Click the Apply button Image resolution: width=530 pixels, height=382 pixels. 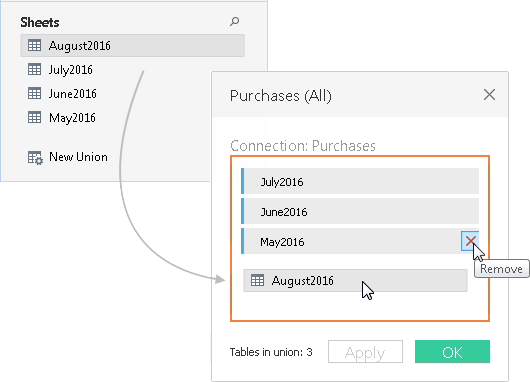[x=365, y=352]
